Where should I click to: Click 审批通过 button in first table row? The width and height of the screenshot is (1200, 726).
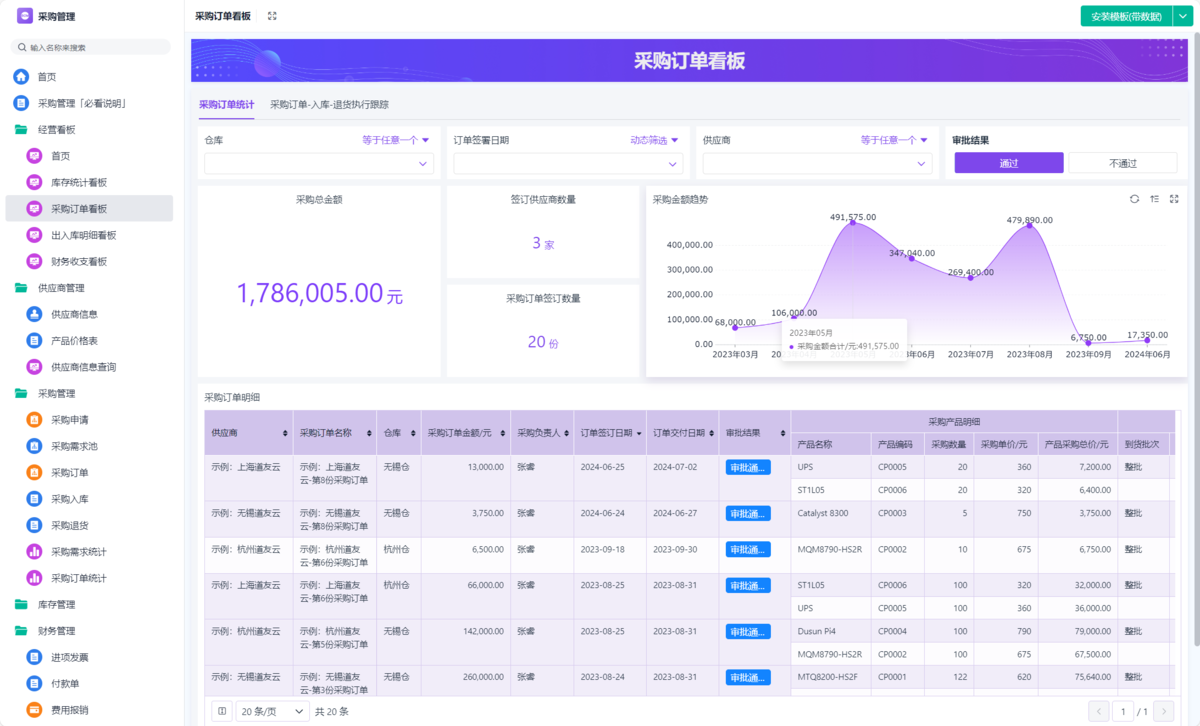[x=747, y=467]
